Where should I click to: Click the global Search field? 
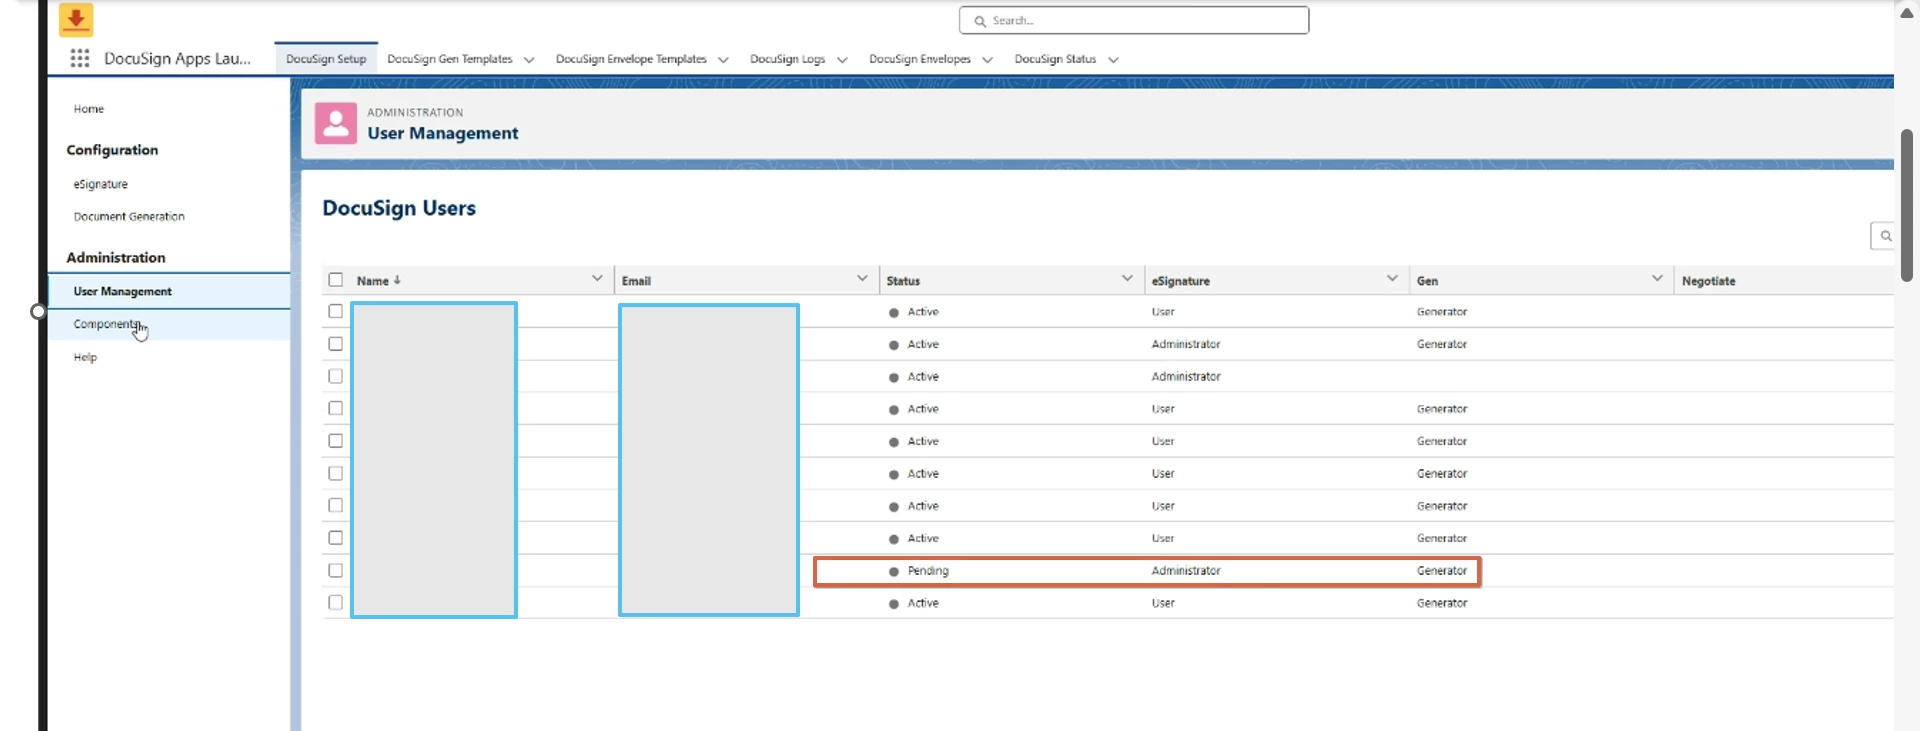pyautogui.click(x=1134, y=20)
